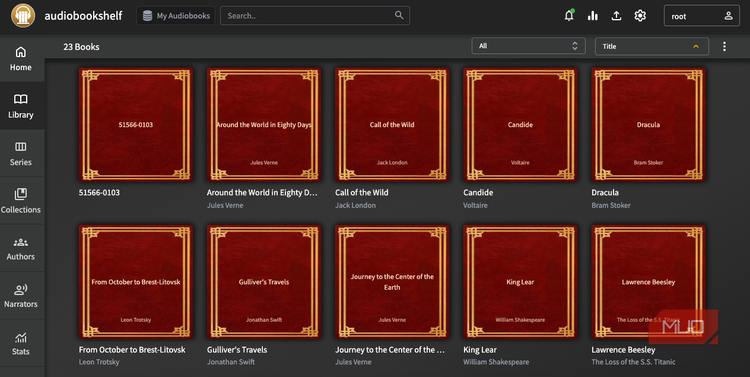This screenshot has height=377, width=750.
Task: Click the Candide title below the cover
Action: point(478,192)
